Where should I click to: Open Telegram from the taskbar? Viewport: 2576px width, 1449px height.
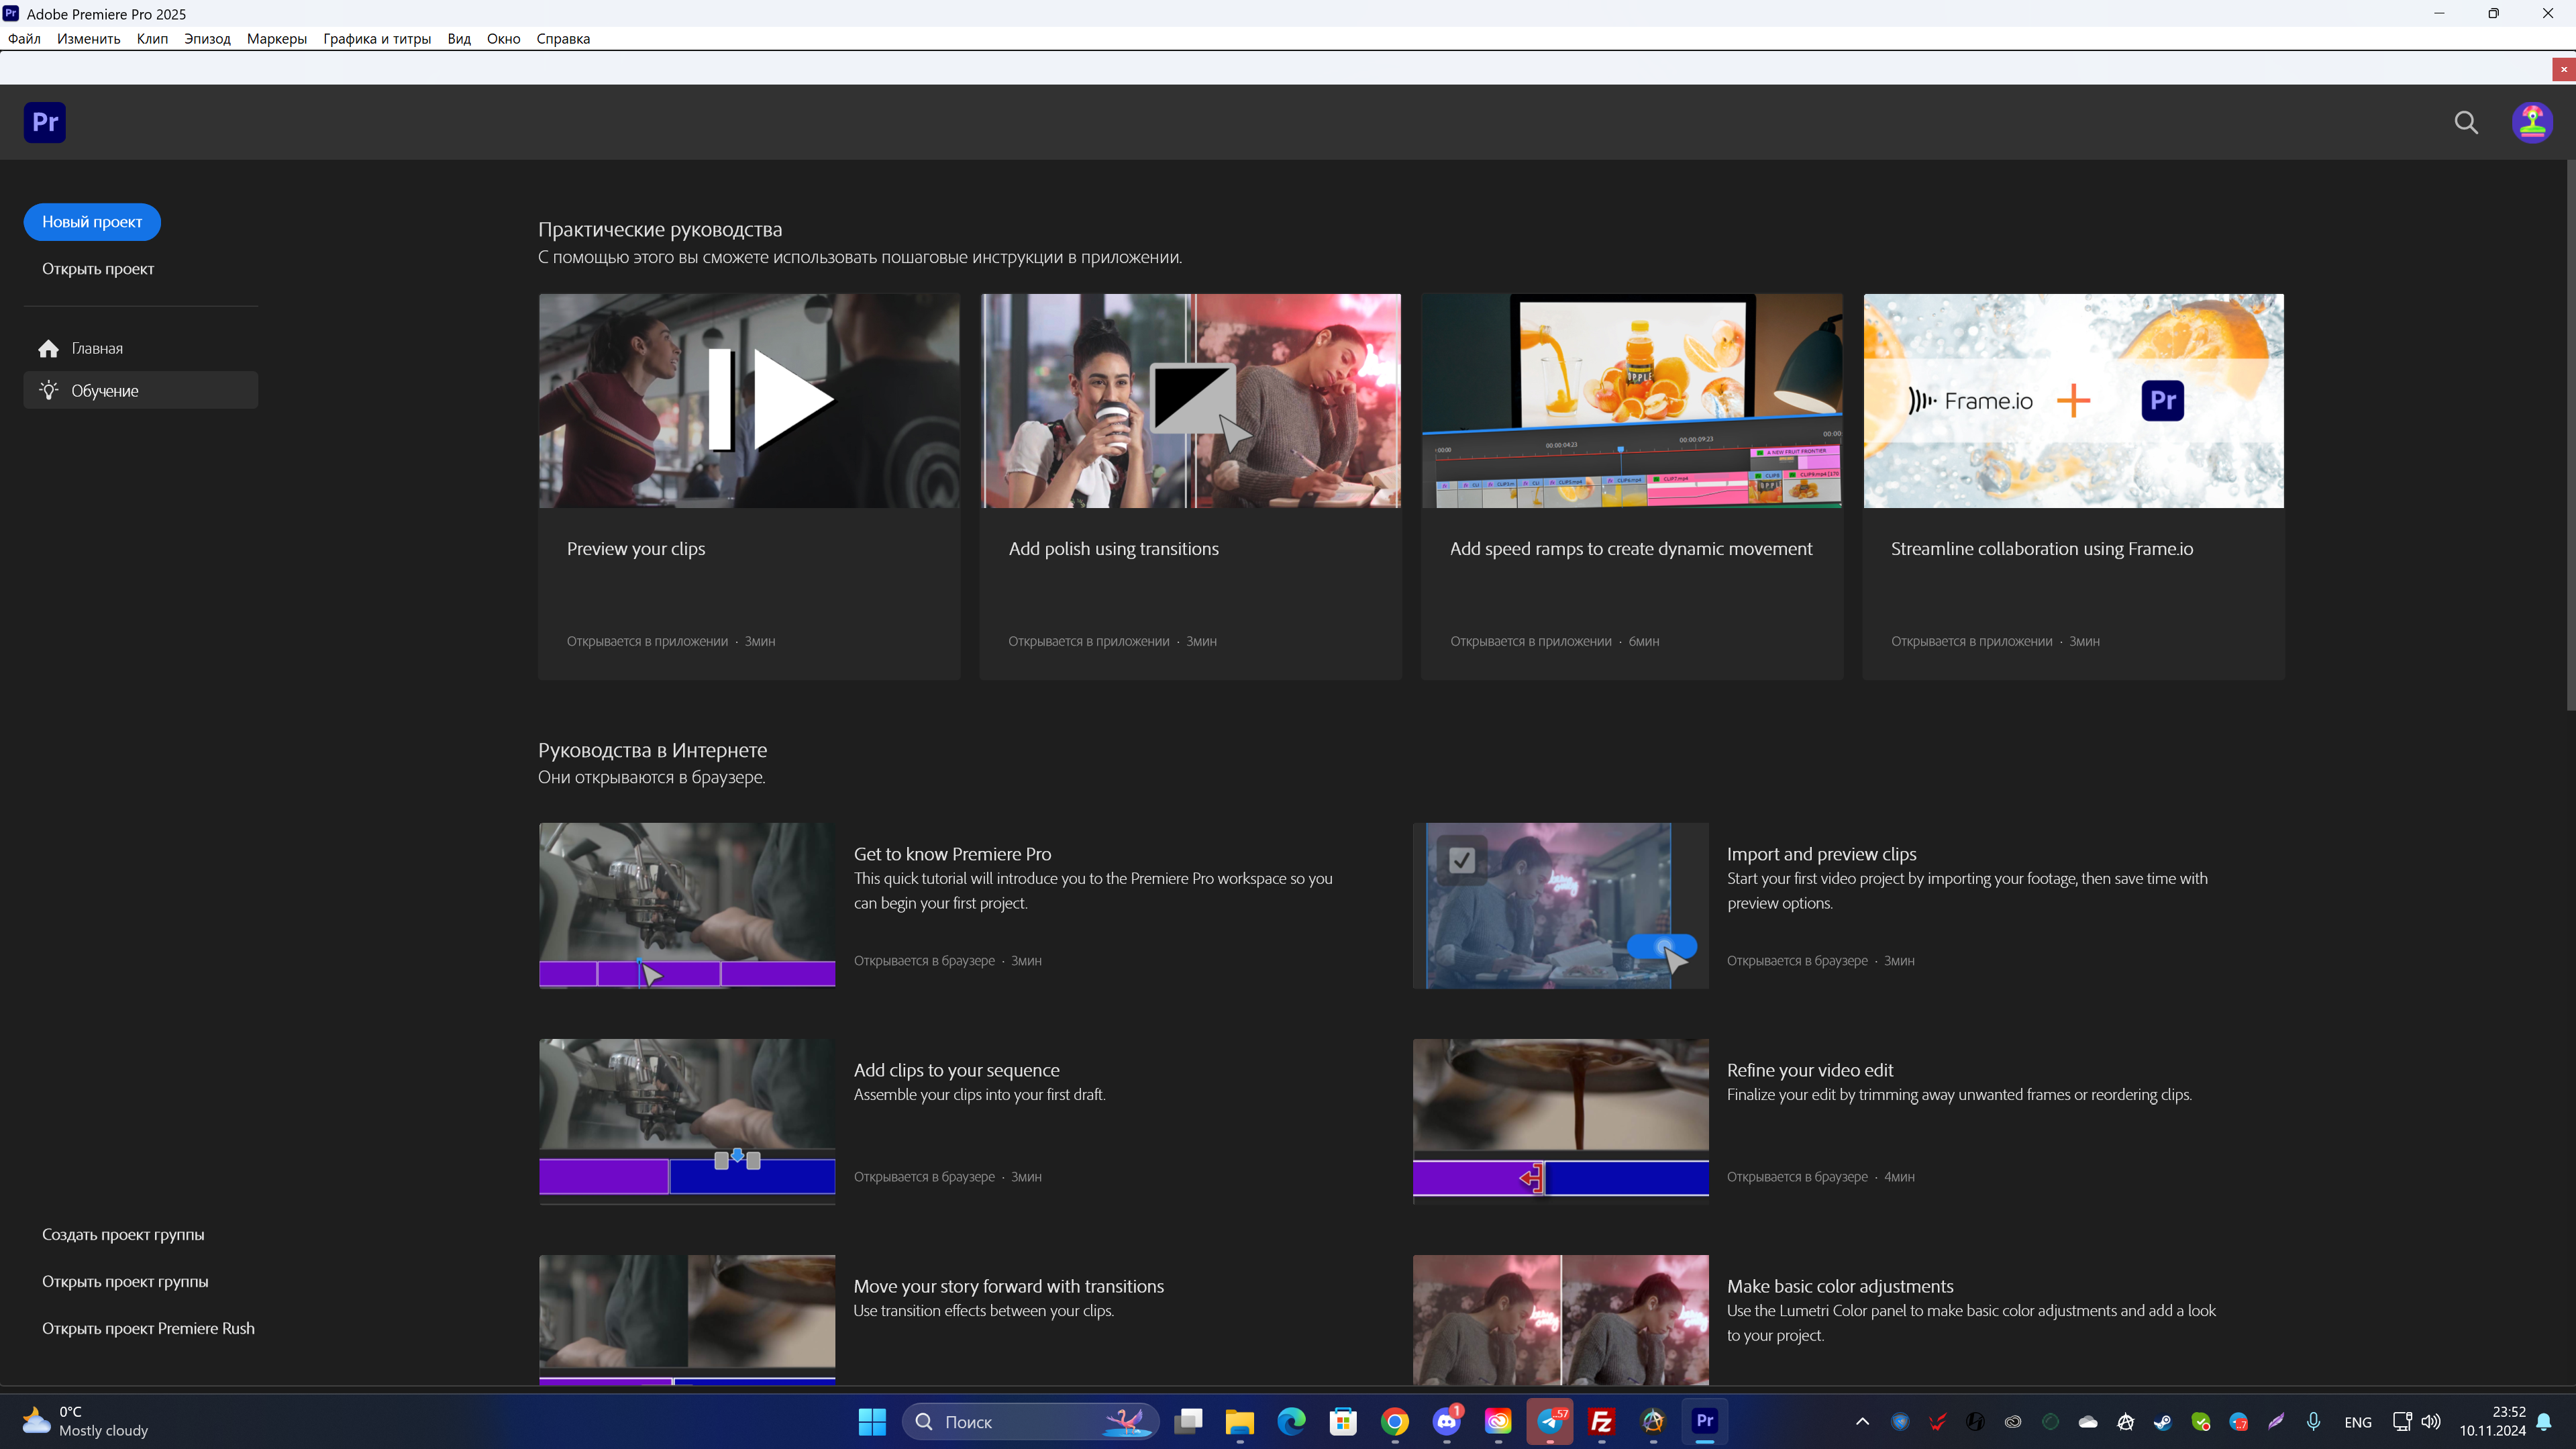(x=1550, y=1421)
